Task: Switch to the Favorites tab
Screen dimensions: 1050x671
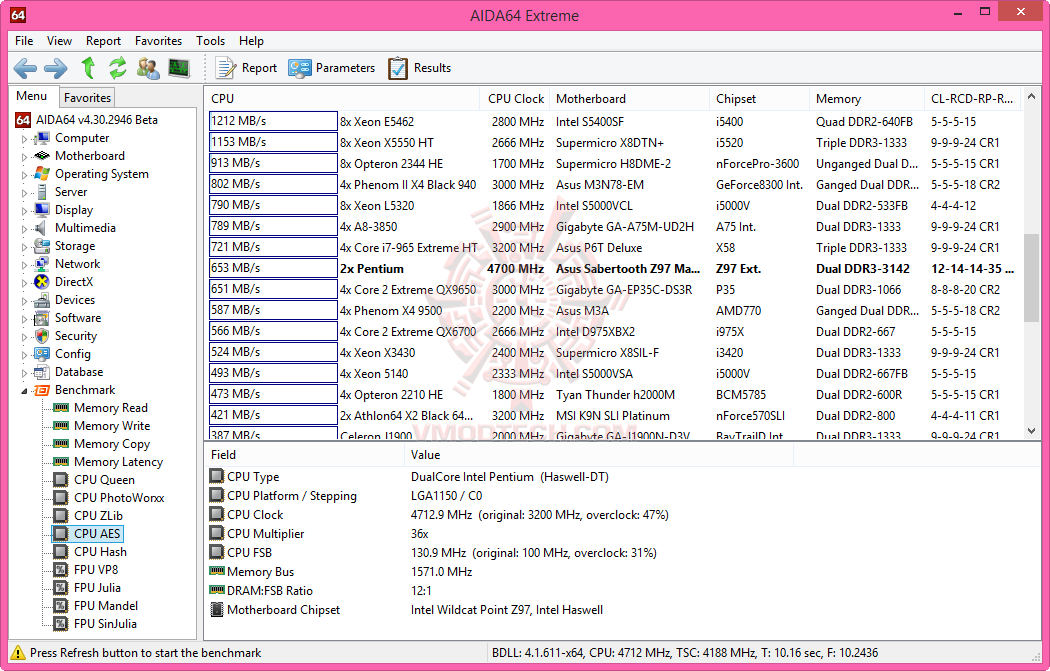Action: 87,98
